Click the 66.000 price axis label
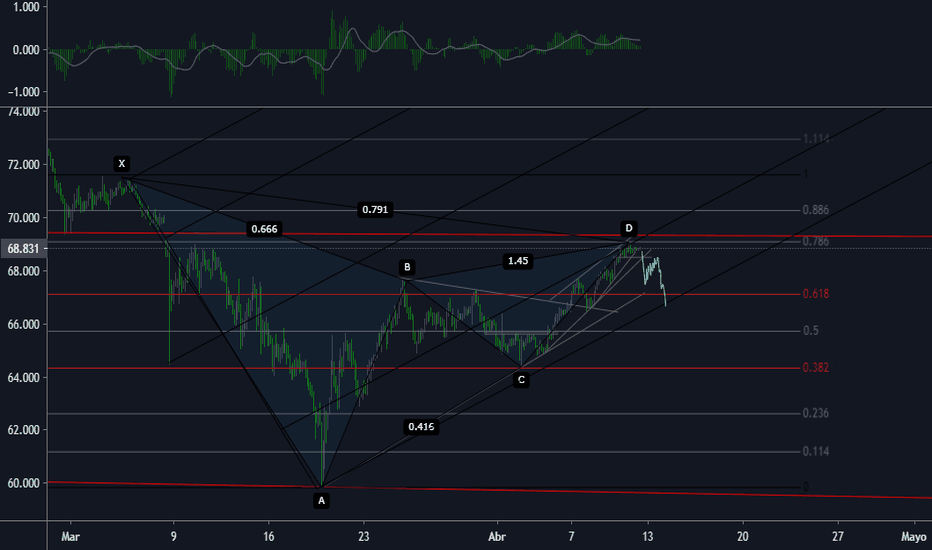This screenshot has height=550, width=932. click(x=24, y=325)
